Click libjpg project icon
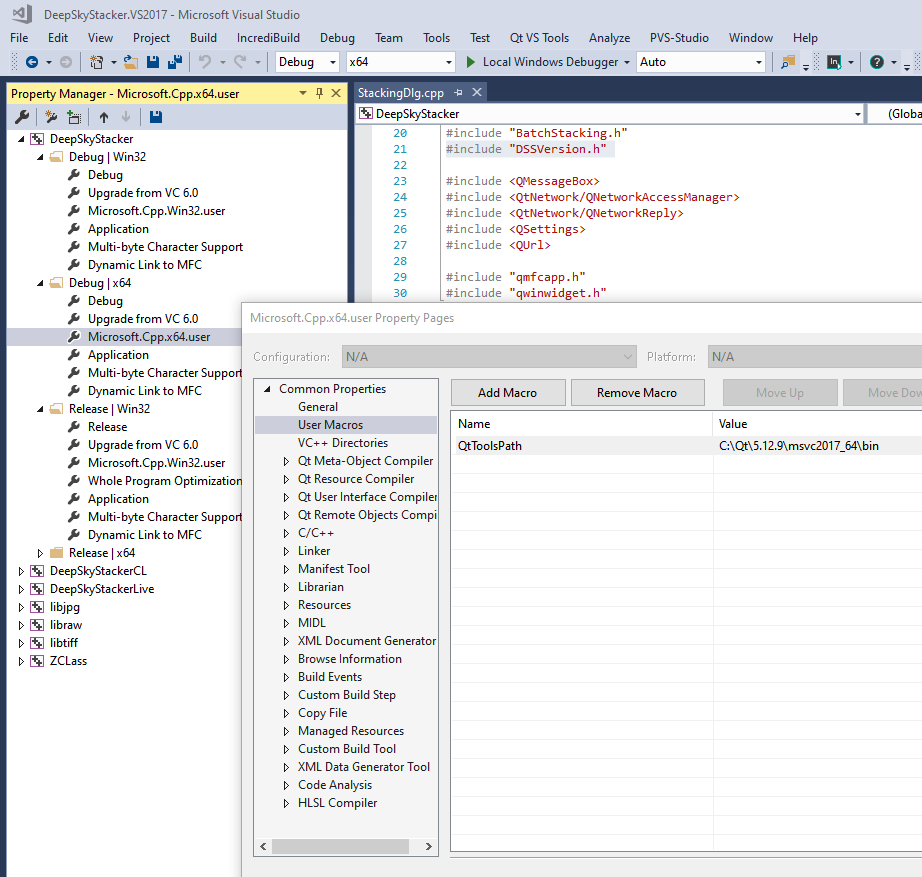Image resolution: width=922 pixels, height=877 pixels. 37,607
